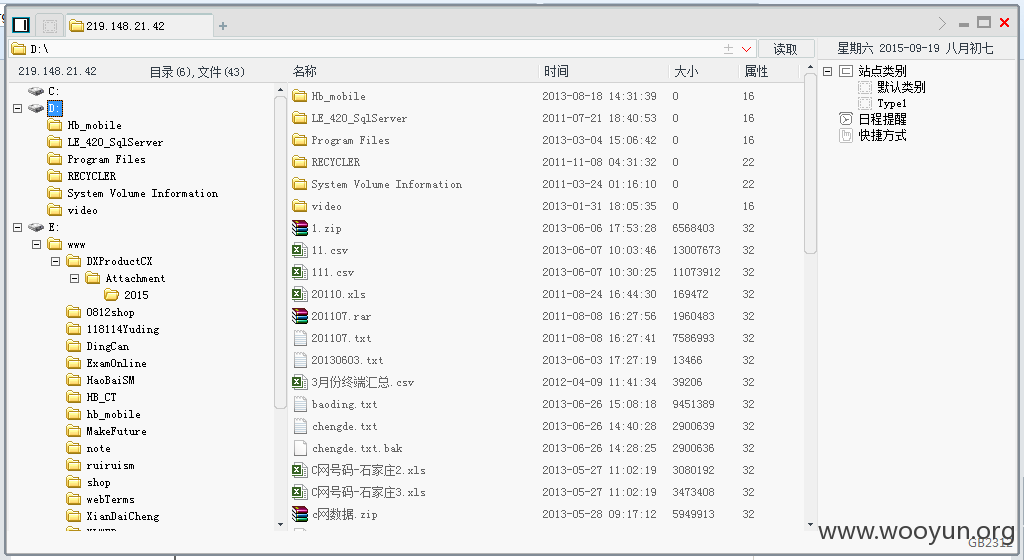Viewport: 1024px width, 560px height.
Task: Open a new tab with the plus icon
Action: 223,26
